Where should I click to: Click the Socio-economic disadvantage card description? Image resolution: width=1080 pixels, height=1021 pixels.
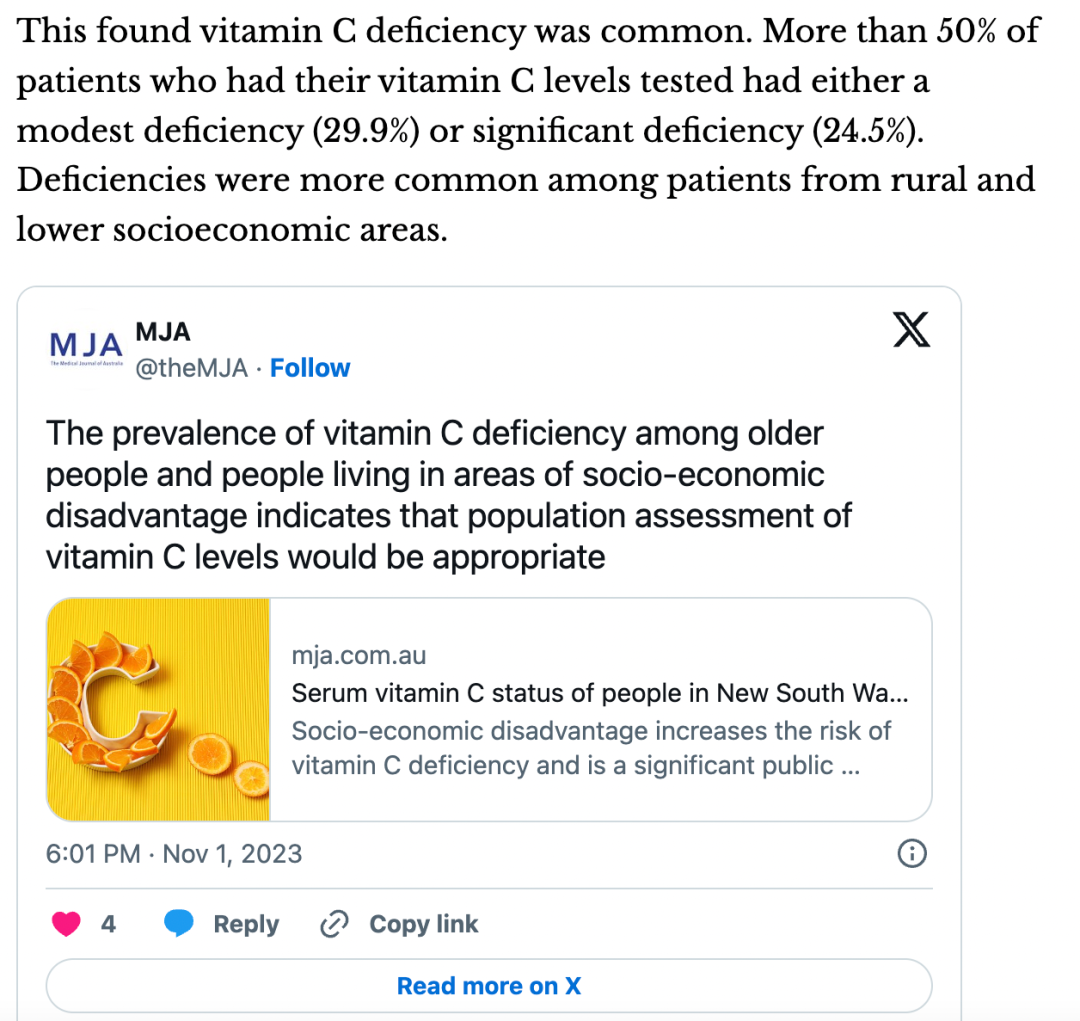point(590,747)
